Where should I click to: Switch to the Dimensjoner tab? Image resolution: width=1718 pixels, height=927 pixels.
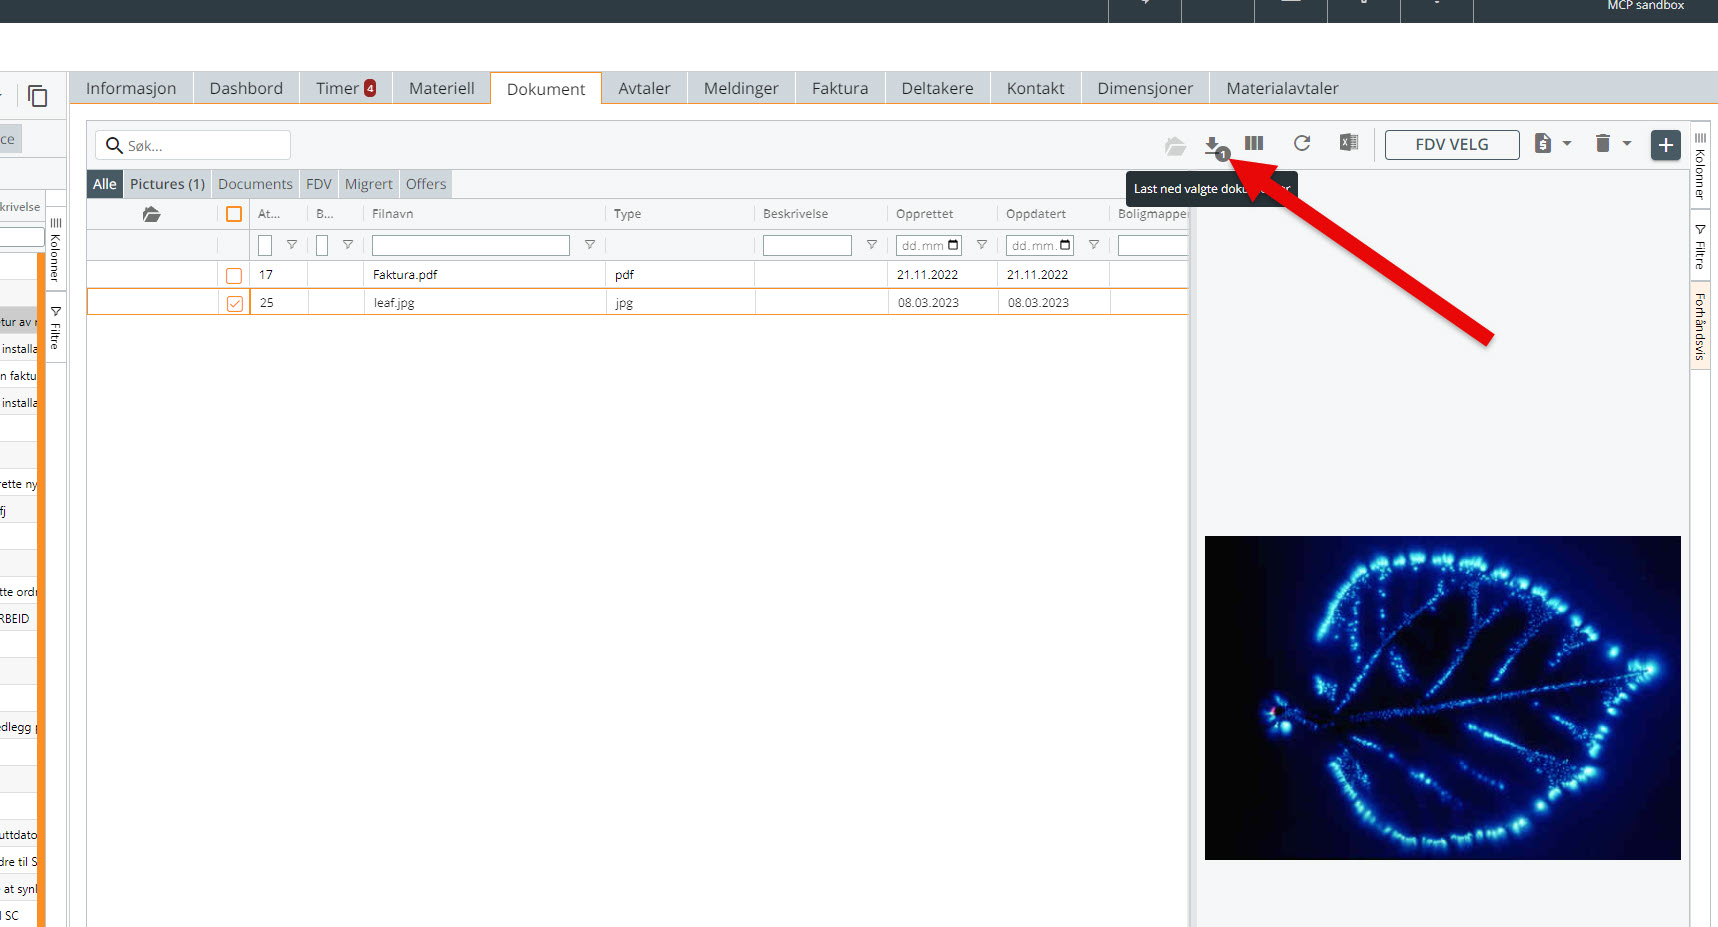coord(1145,88)
